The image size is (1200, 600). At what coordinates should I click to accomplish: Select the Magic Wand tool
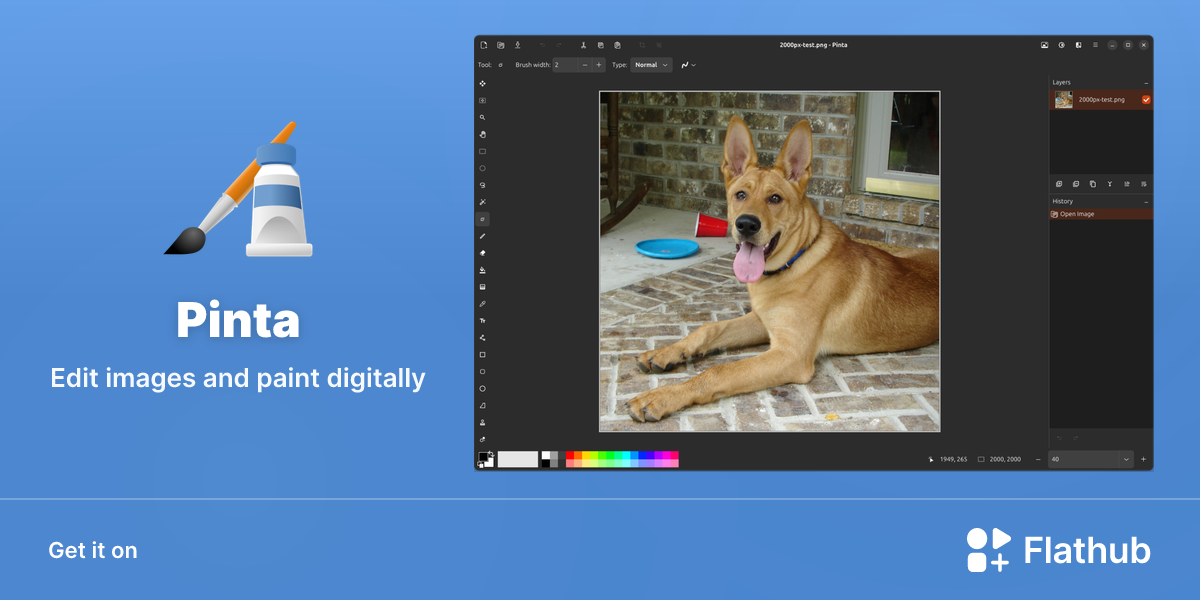tap(483, 202)
